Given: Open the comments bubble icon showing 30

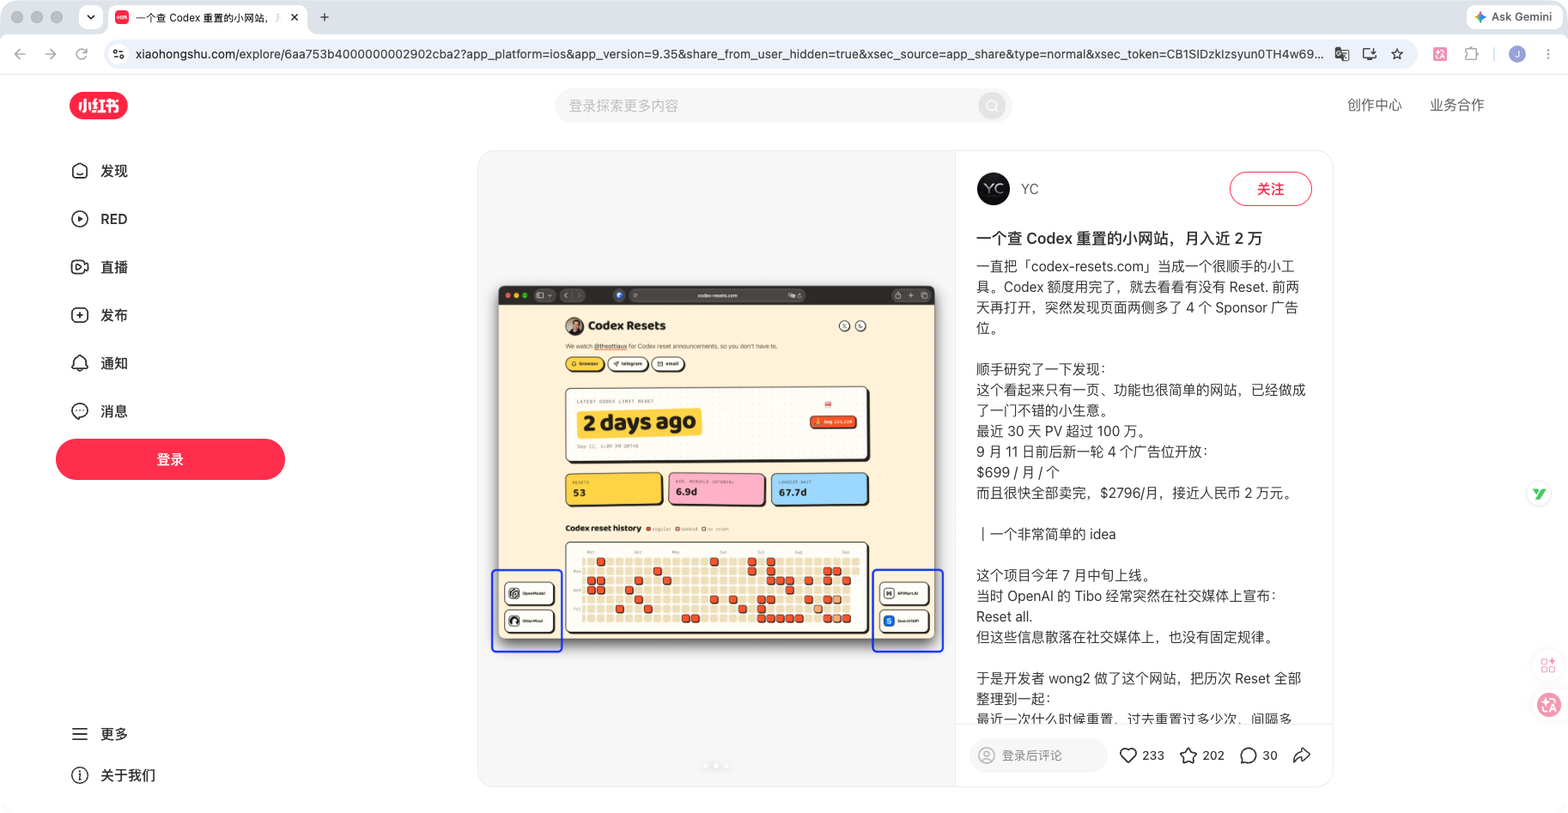Looking at the screenshot, I should [1248, 755].
